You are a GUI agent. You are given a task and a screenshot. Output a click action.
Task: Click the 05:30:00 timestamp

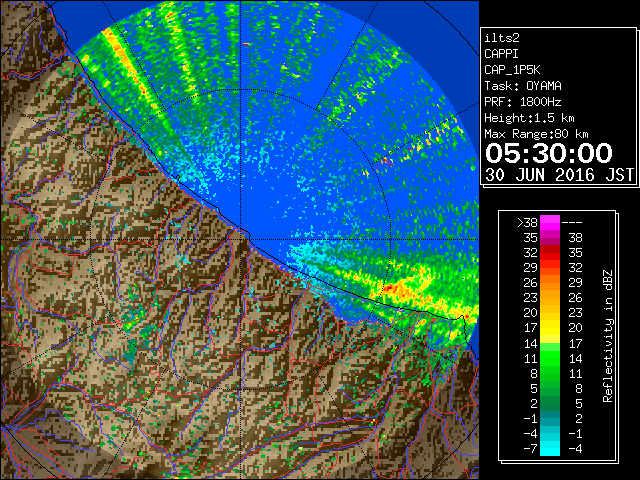point(549,153)
